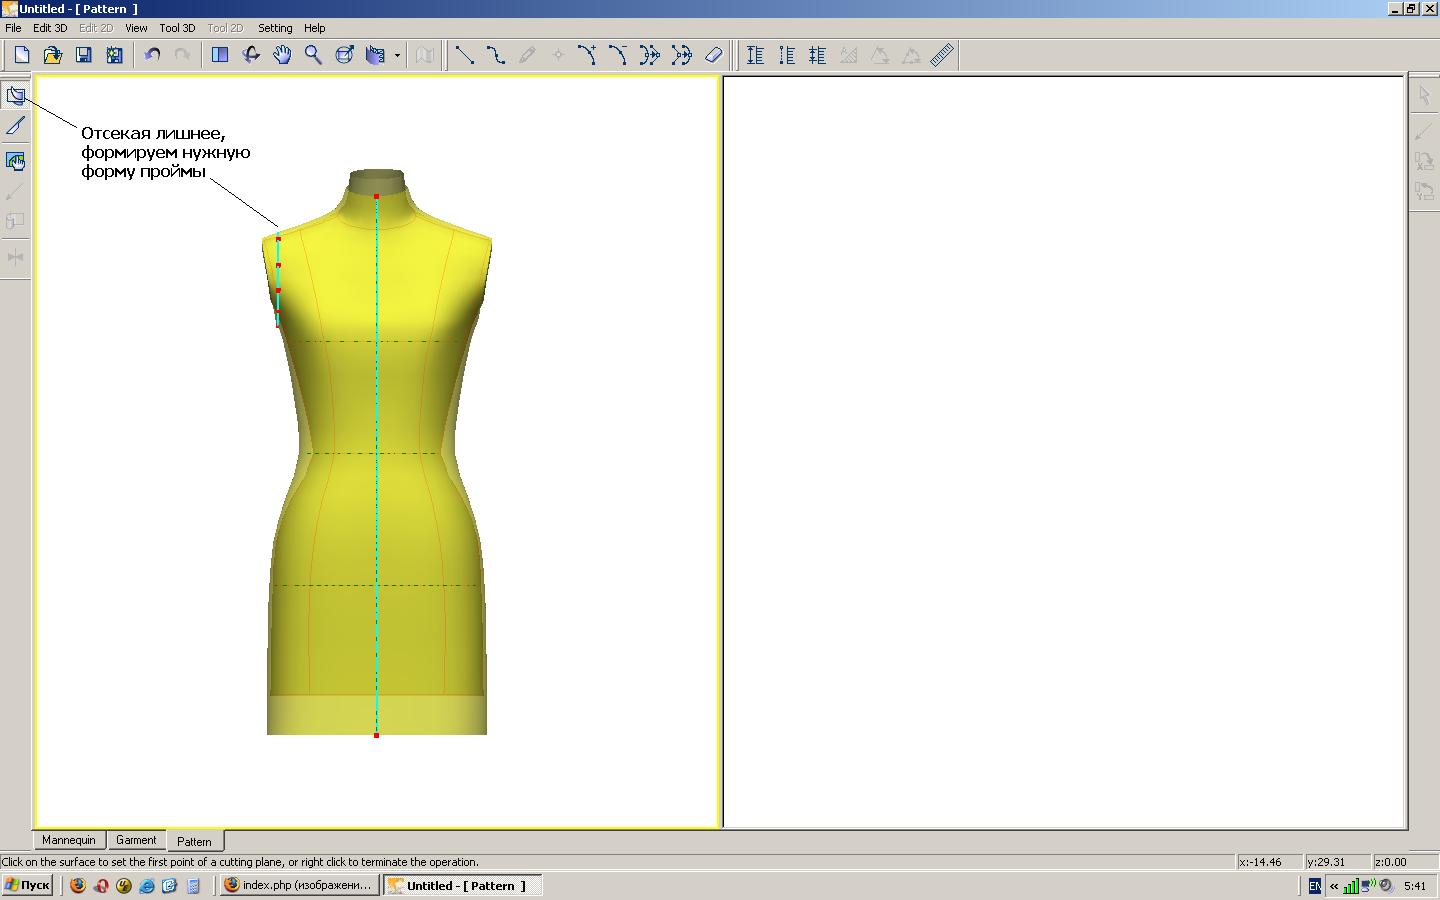Click the Save floppy disk icon
Image resolution: width=1440 pixels, height=900 pixels.
(84, 55)
